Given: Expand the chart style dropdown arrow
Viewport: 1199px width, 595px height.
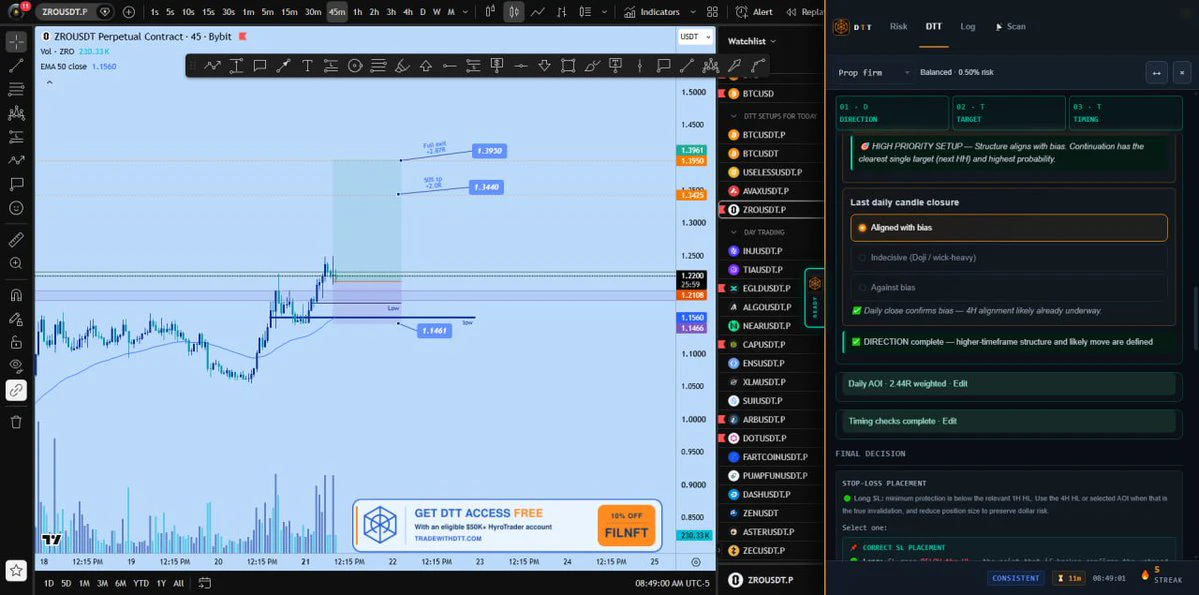Looking at the screenshot, I should tap(605, 12).
